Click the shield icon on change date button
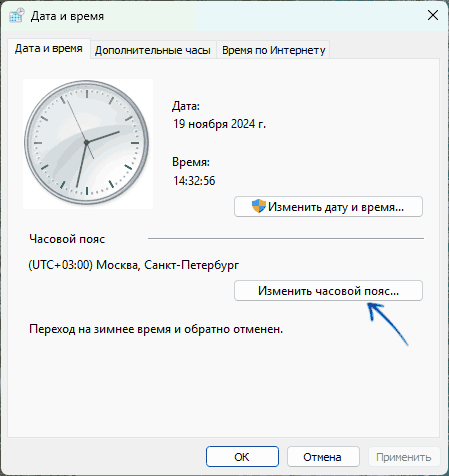This screenshot has width=449, height=476. pyautogui.click(x=259, y=206)
